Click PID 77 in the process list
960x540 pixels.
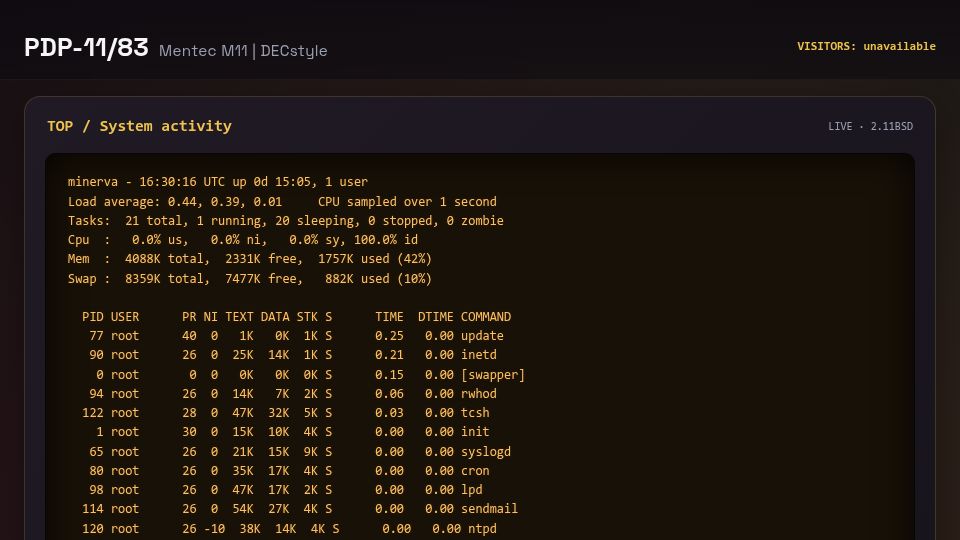(97, 336)
